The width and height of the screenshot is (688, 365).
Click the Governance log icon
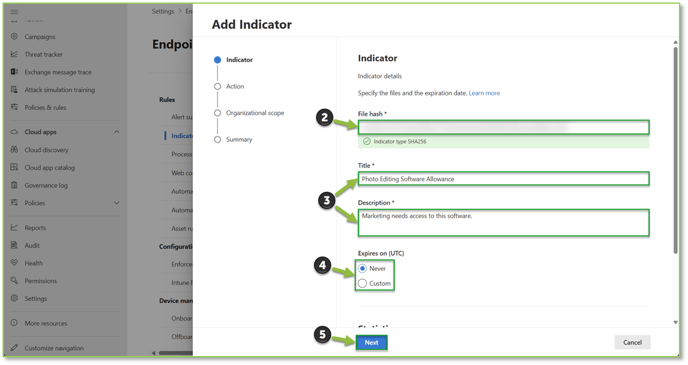click(x=14, y=185)
